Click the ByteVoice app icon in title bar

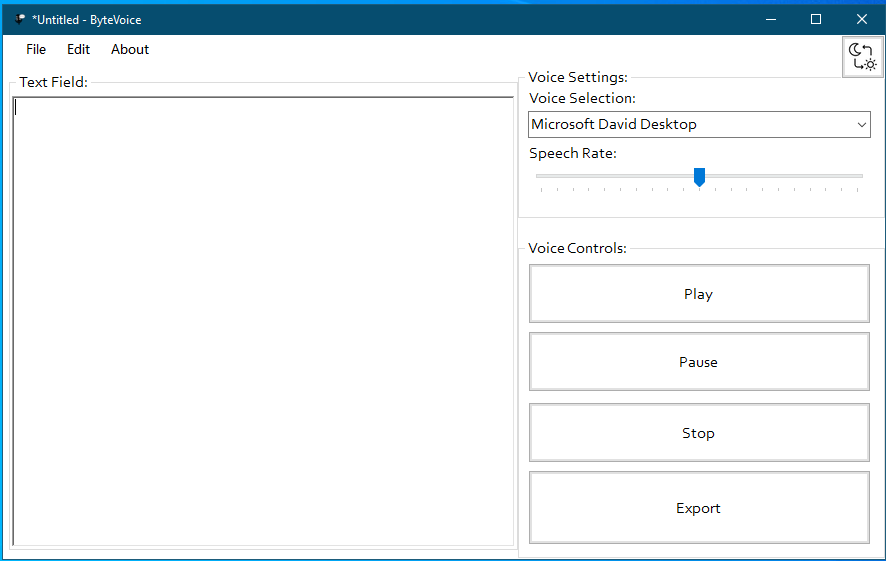pyautogui.click(x=20, y=19)
